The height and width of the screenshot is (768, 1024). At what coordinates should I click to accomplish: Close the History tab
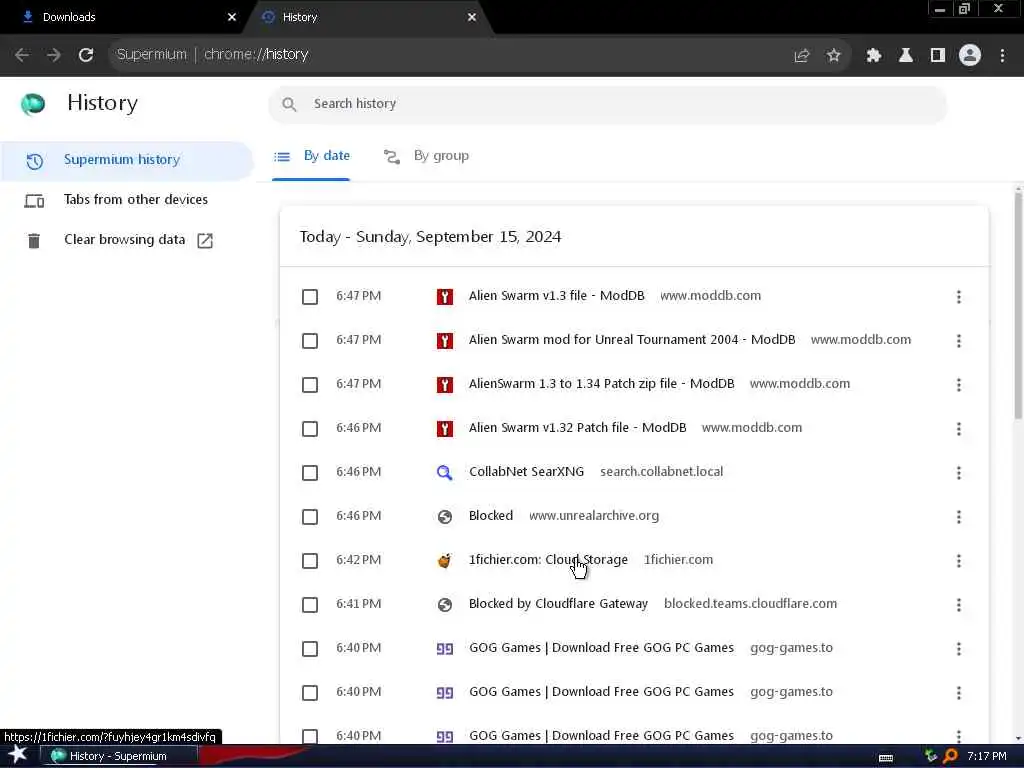[472, 17]
